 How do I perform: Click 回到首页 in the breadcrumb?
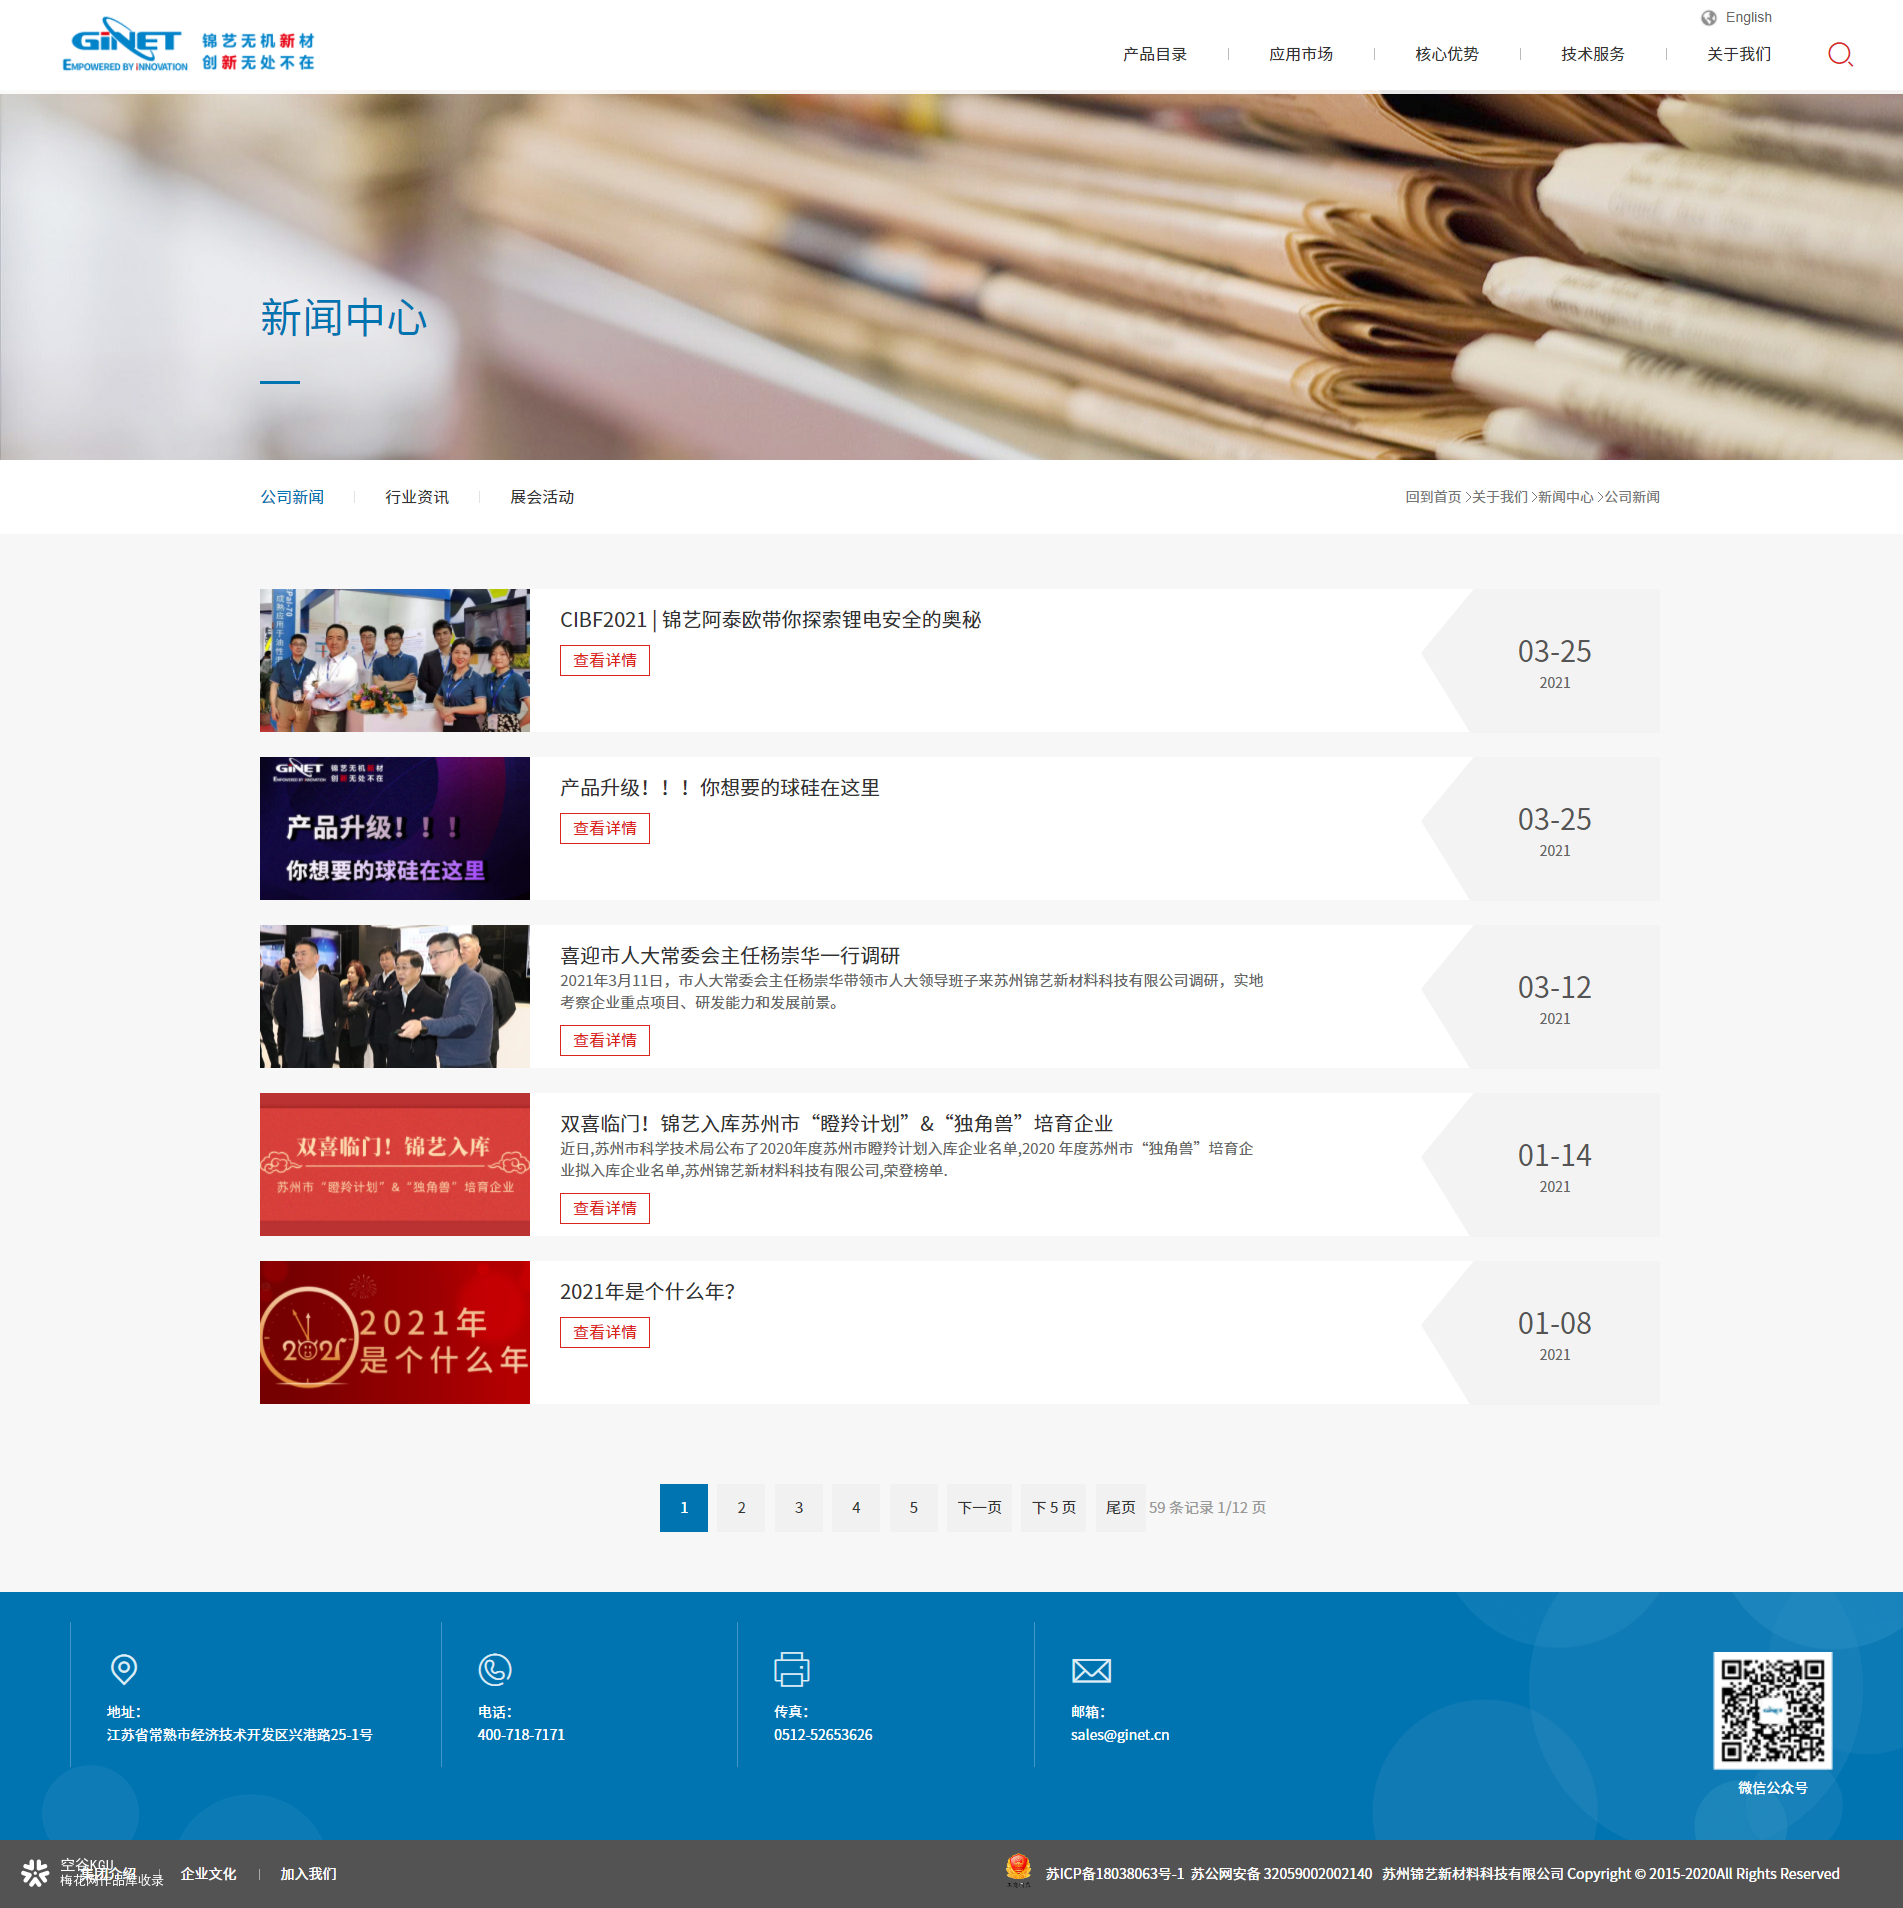point(1432,497)
